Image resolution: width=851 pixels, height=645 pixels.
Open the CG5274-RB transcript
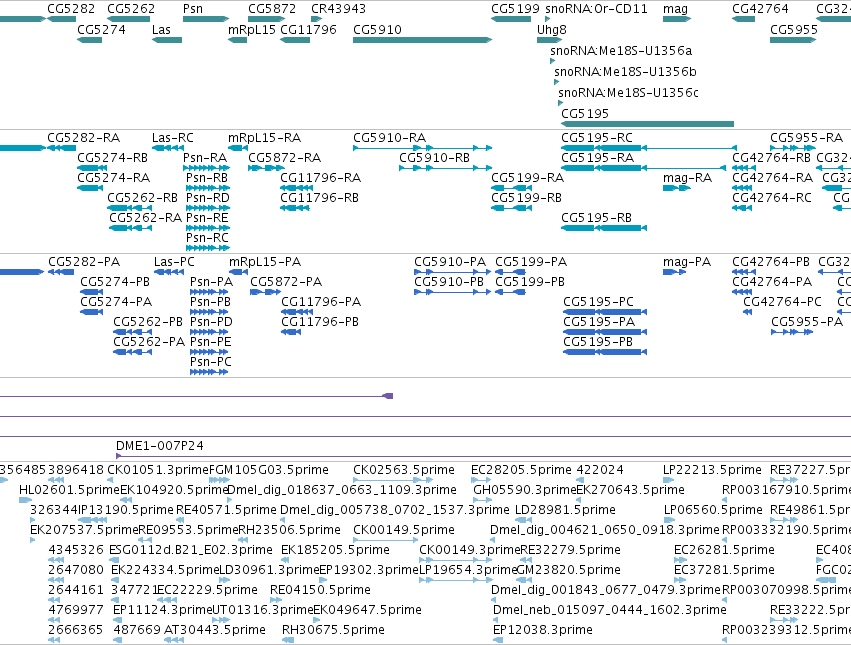tap(92, 168)
